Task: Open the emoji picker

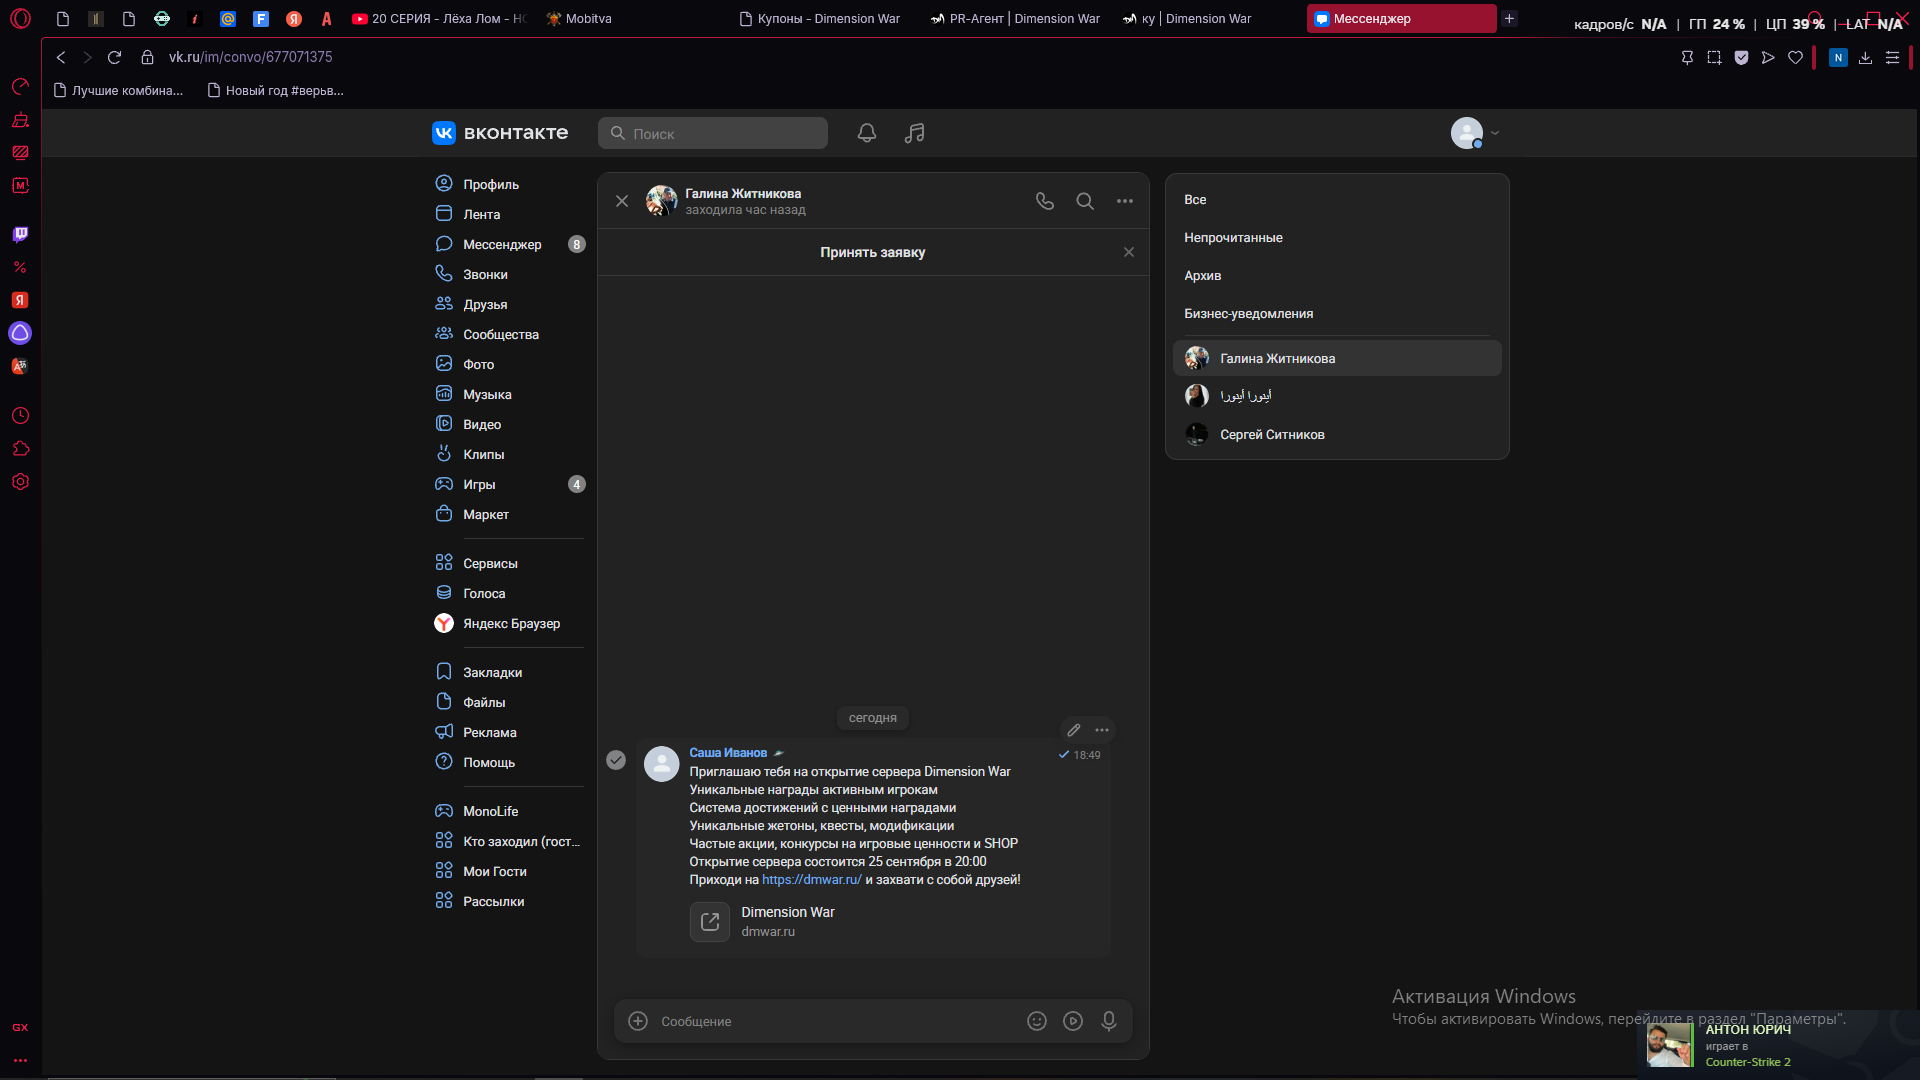Action: (1037, 1021)
